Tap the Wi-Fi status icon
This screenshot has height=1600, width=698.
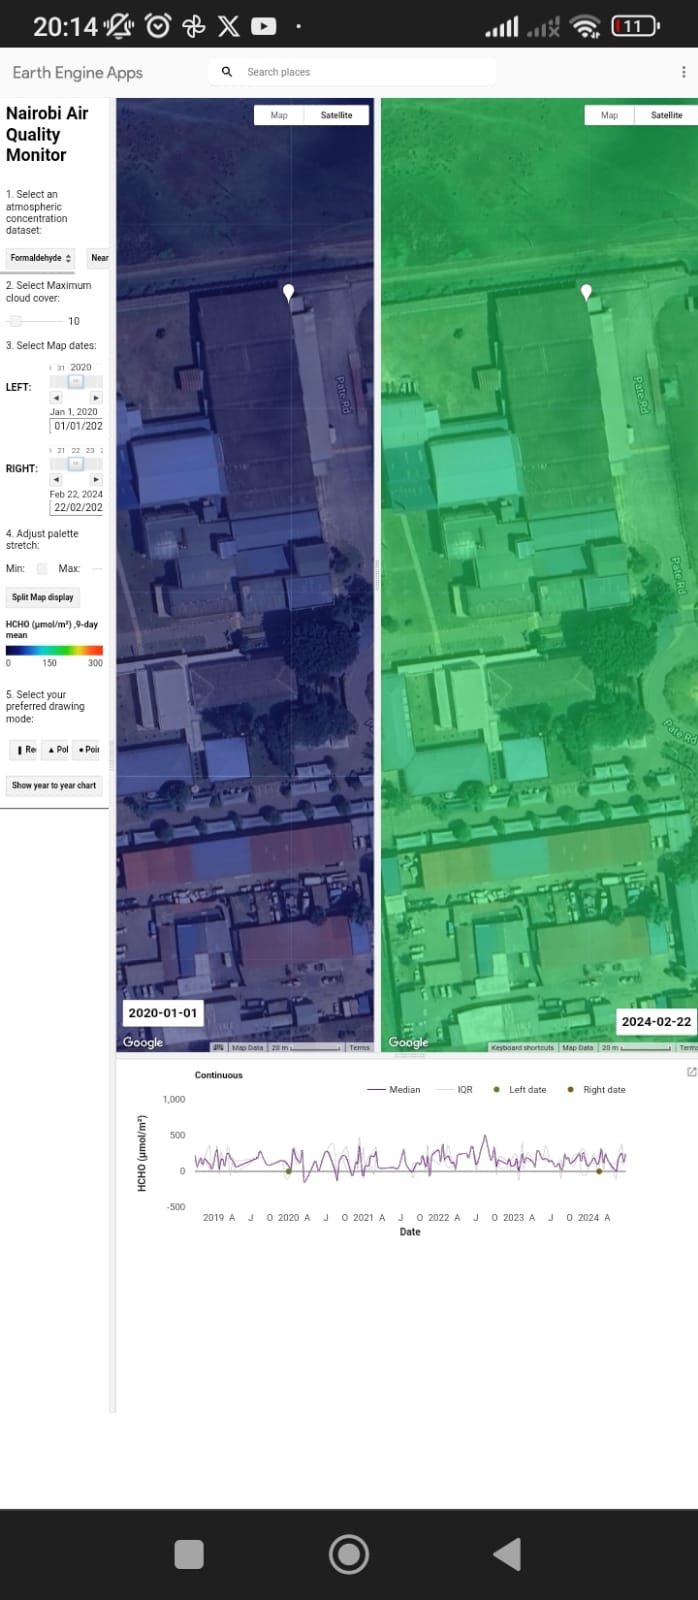(586, 27)
